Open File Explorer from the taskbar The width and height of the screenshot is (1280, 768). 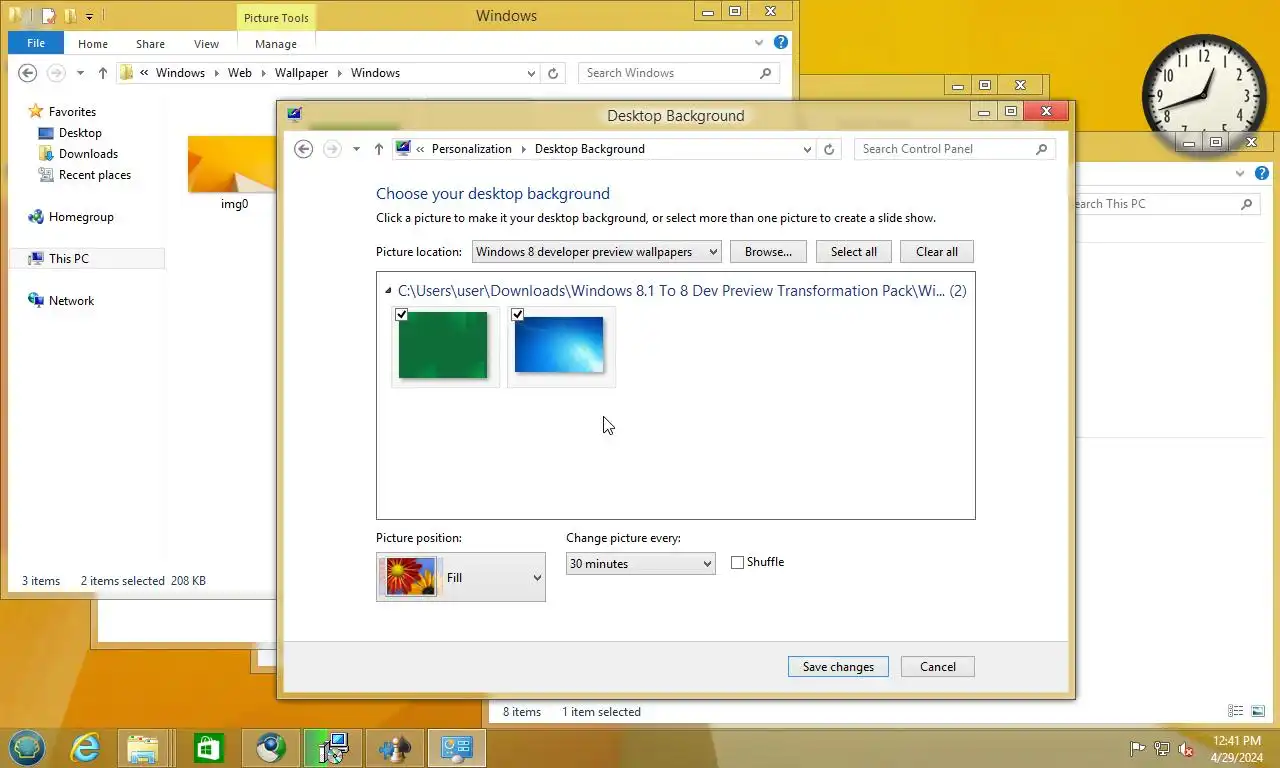[143, 747]
